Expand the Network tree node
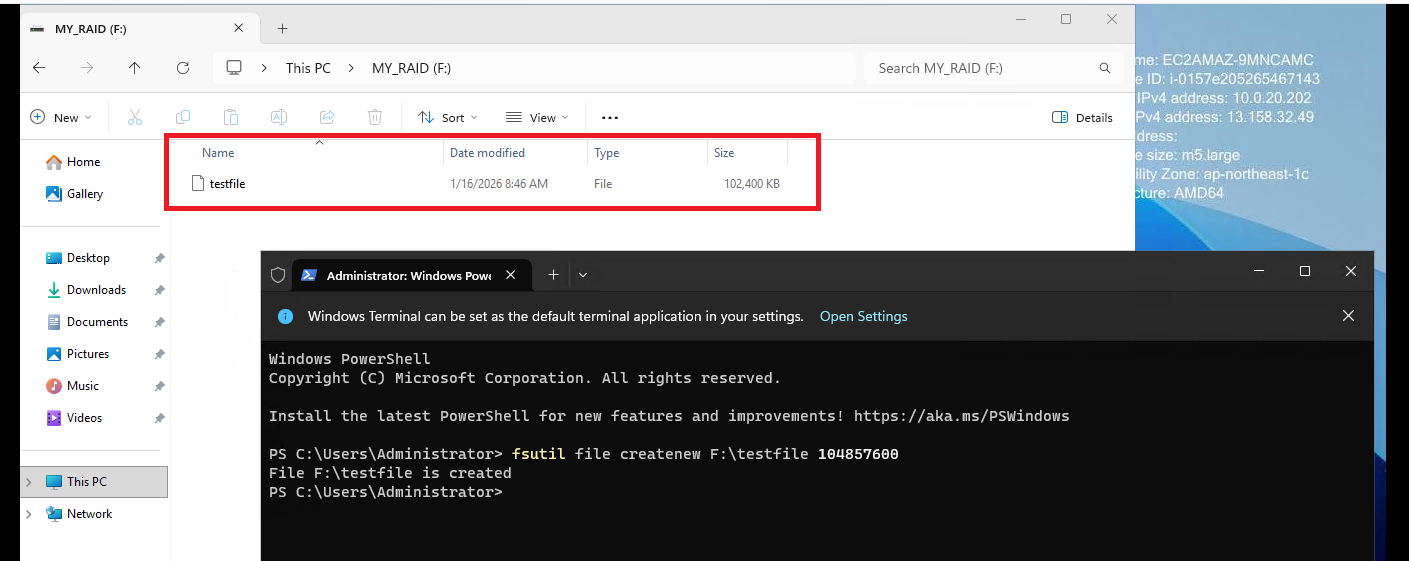1409x561 pixels. click(28, 514)
